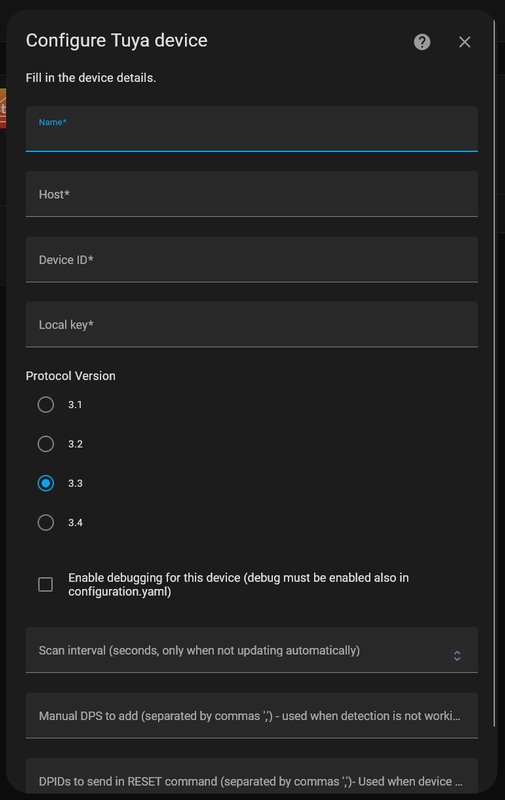Click the orange icon behind the dialog
505x800 pixels.
click(3, 108)
